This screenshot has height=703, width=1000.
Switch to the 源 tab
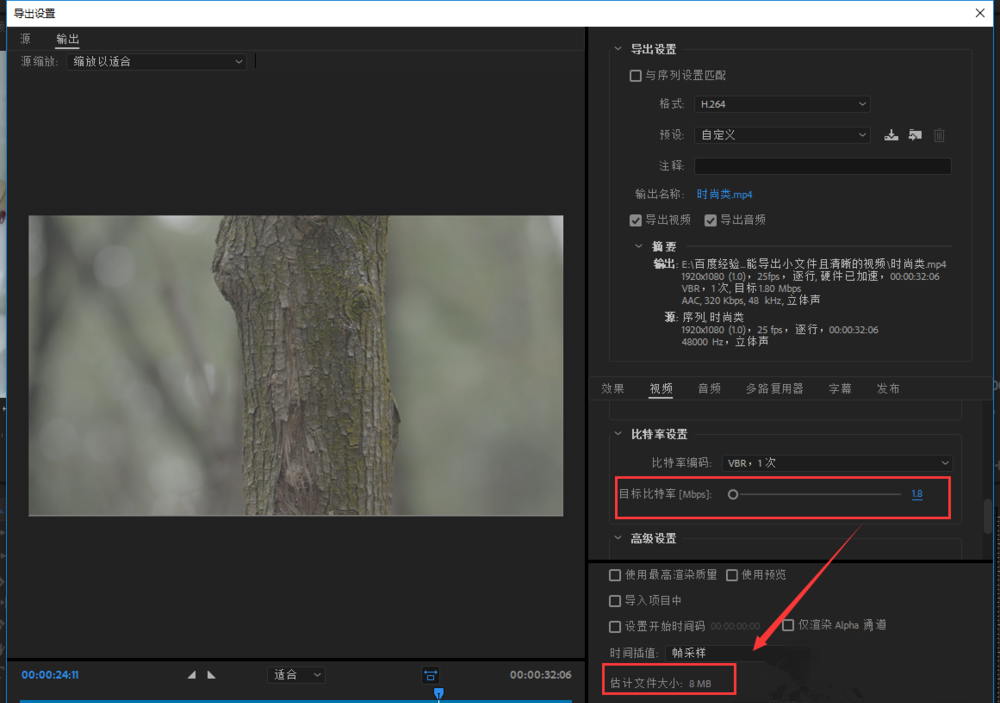[x=25, y=38]
